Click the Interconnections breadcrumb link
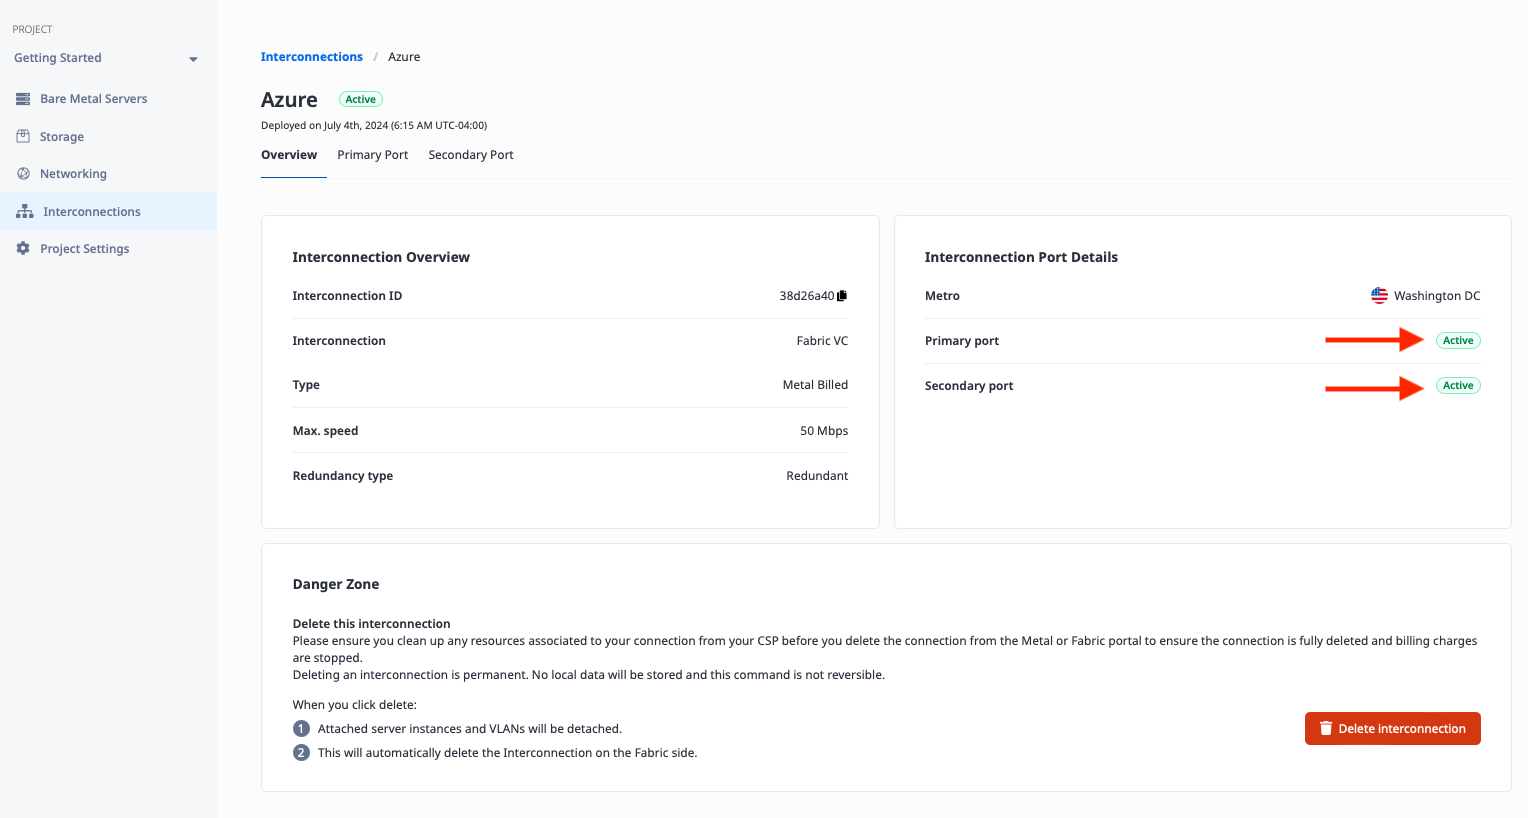Screen dimensions: 1528x818 [312, 57]
